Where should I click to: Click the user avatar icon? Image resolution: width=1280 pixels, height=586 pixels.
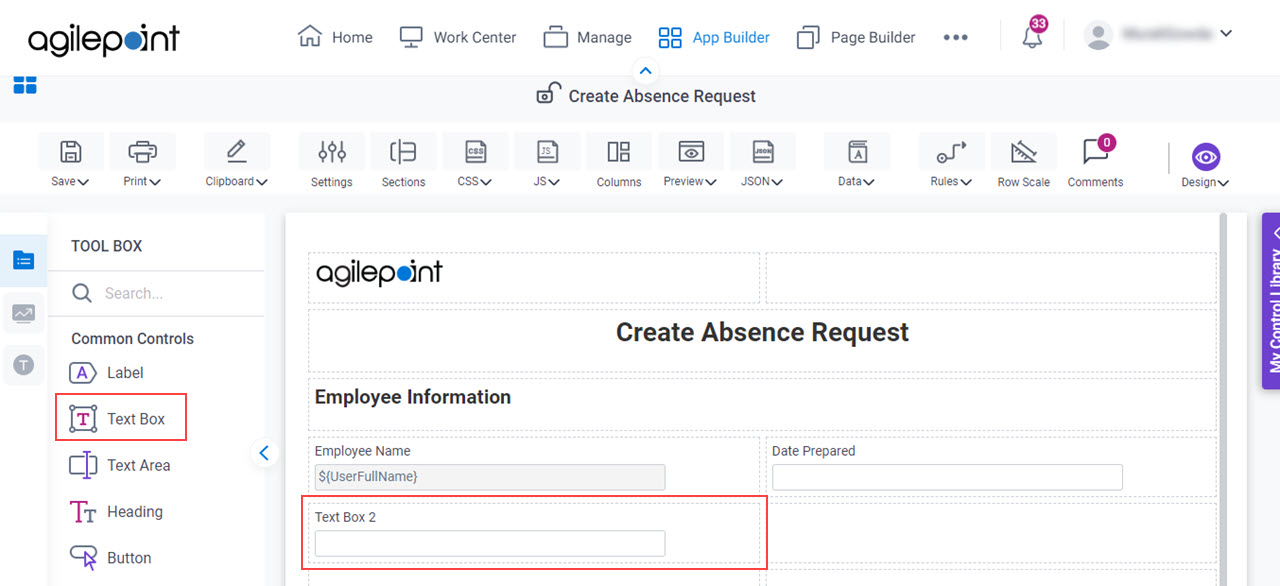[1098, 36]
